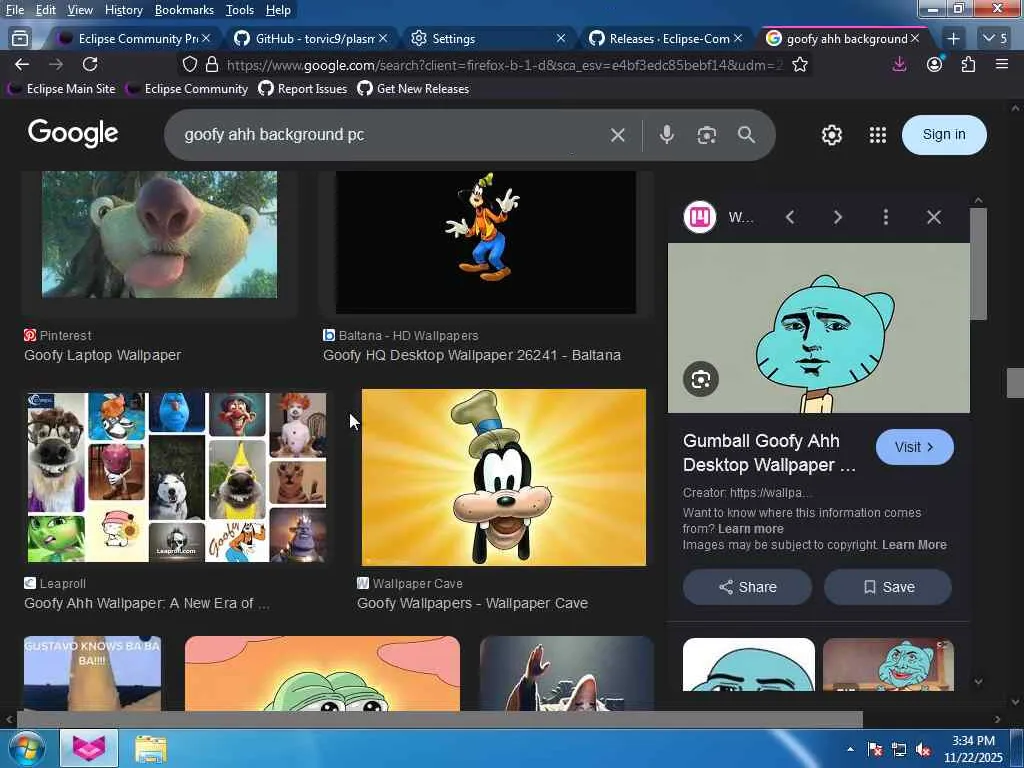Open taskbar clock showing 3:34 PM

pos(973,749)
